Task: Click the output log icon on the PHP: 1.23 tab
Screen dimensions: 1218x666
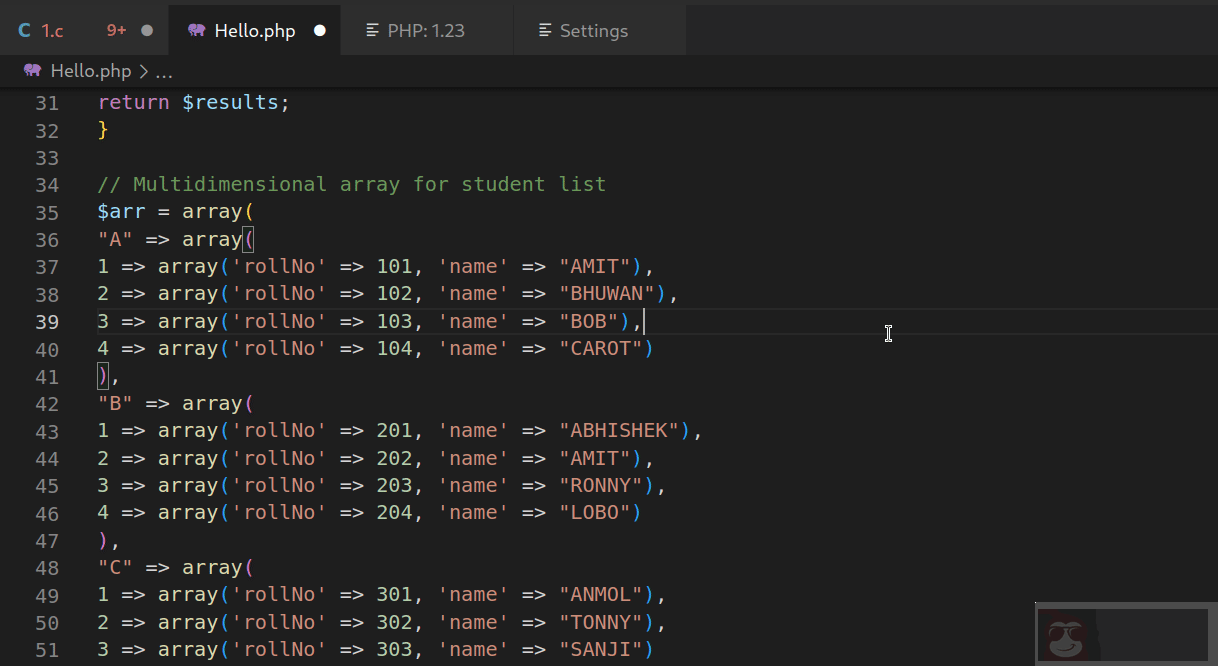Action: click(370, 30)
